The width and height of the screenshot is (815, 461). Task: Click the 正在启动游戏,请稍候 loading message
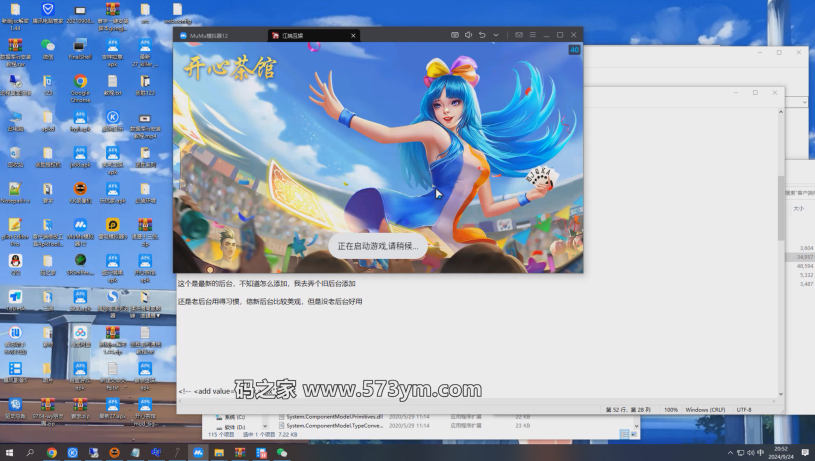click(x=378, y=246)
